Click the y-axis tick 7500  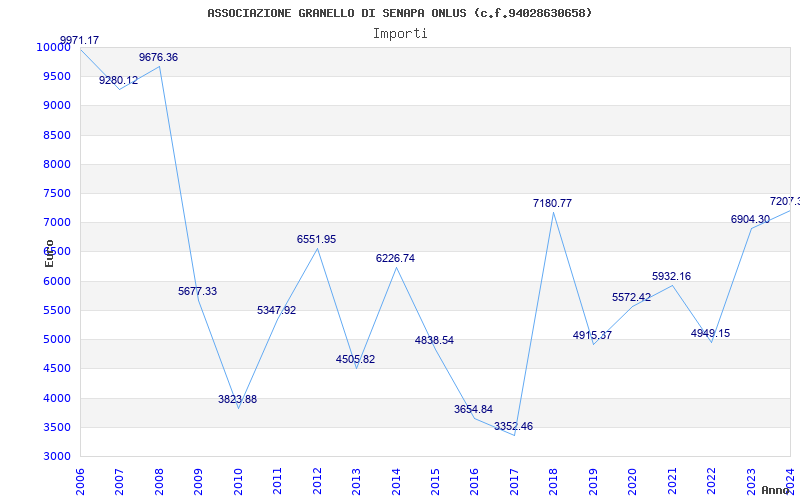tap(56, 193)
